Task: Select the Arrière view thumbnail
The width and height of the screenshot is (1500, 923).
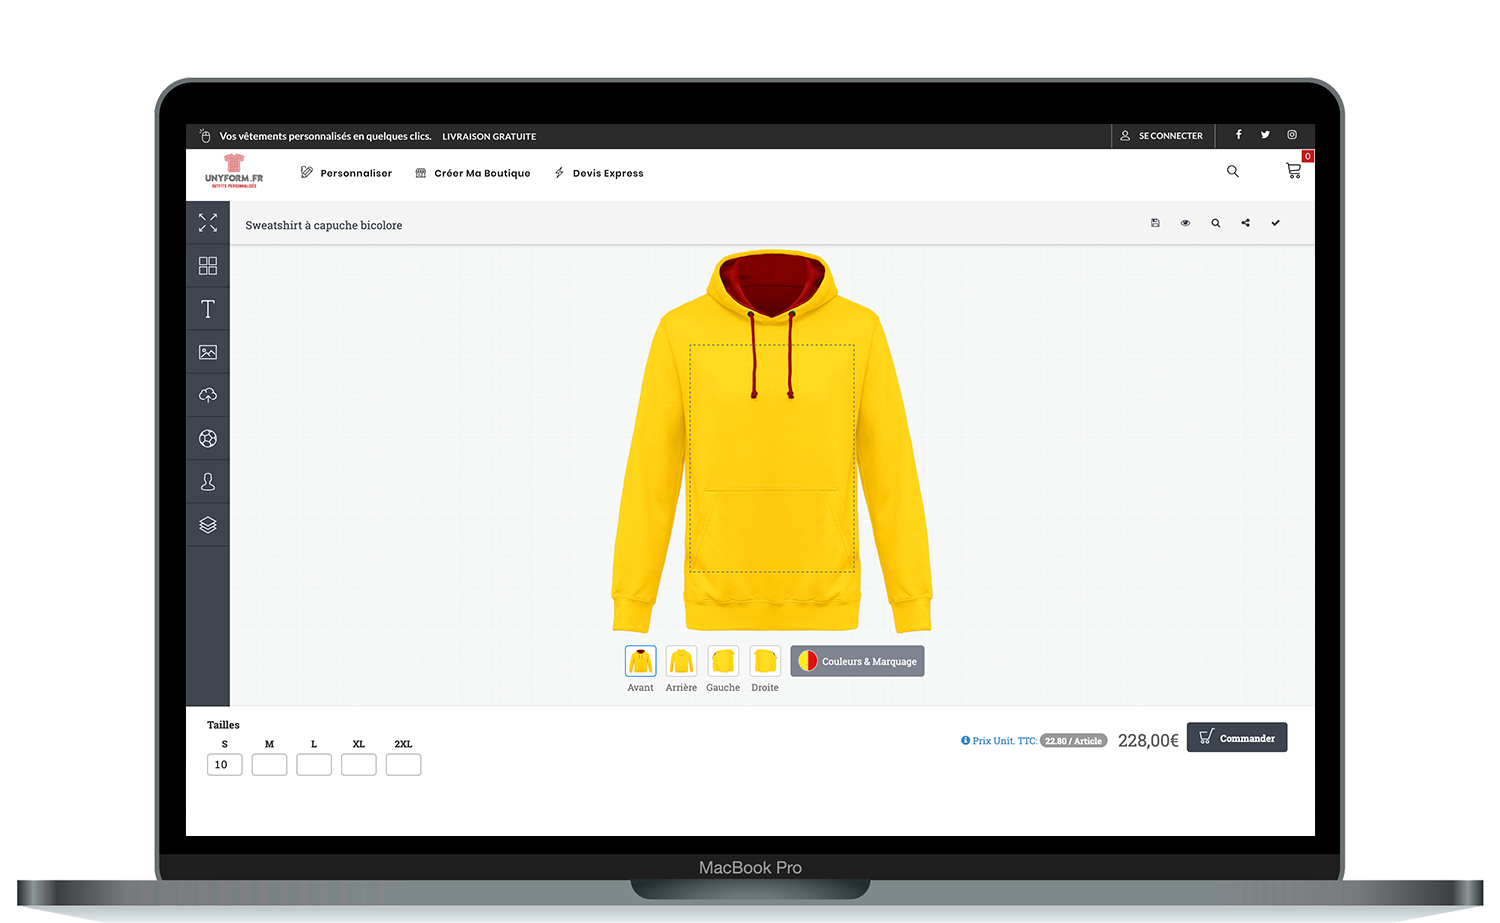Action: (x=681, y=661)
